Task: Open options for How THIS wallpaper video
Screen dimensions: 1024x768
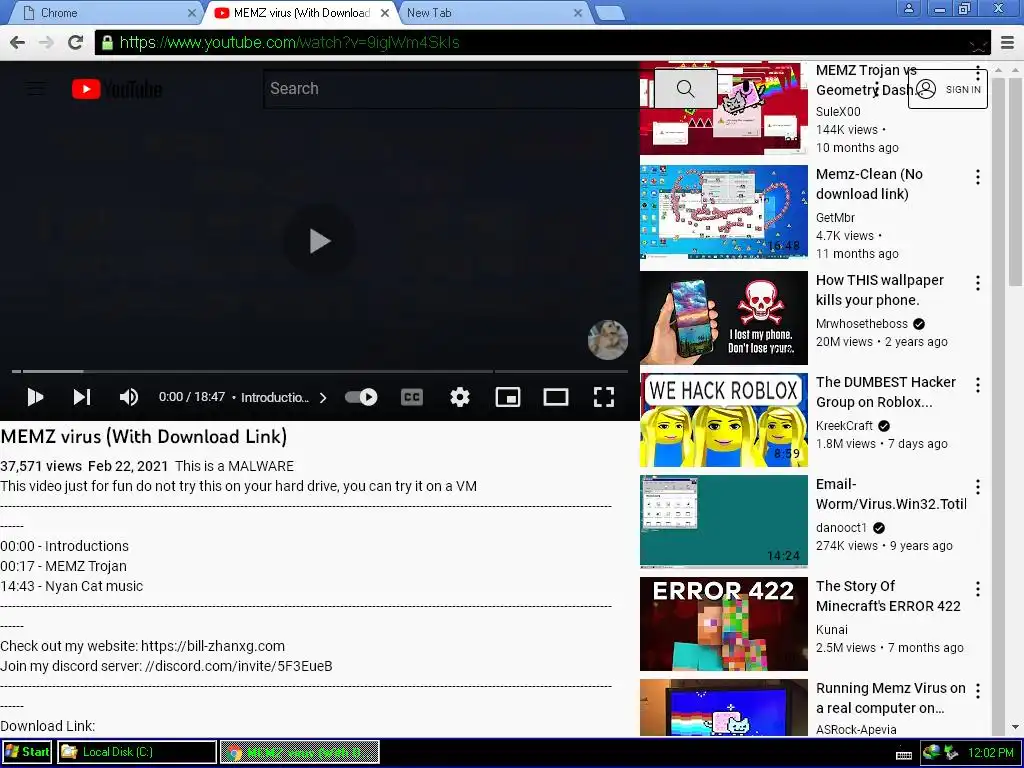Action: (x=978, y=283)
